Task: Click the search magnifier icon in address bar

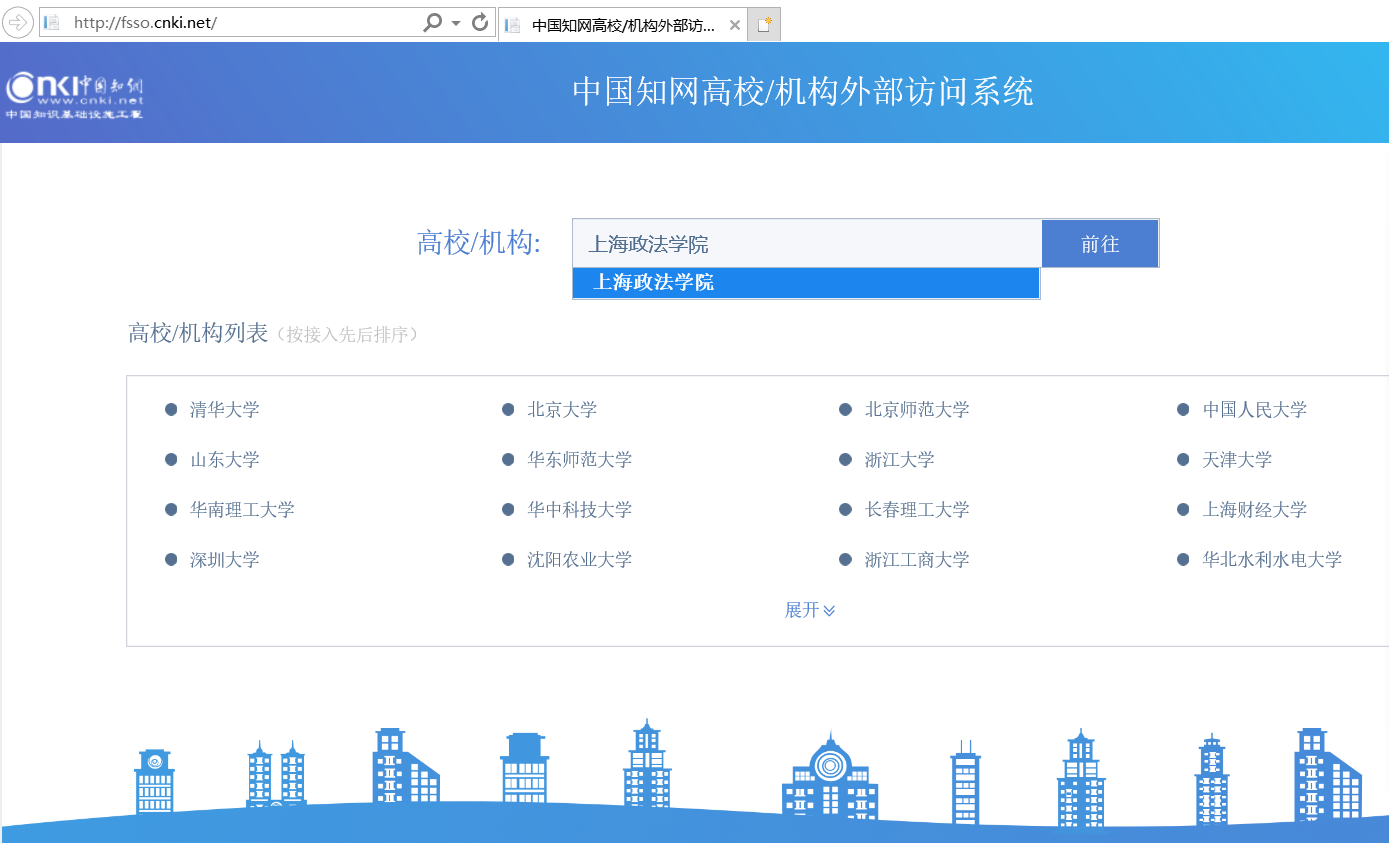Action: click(x=432, y=23)
